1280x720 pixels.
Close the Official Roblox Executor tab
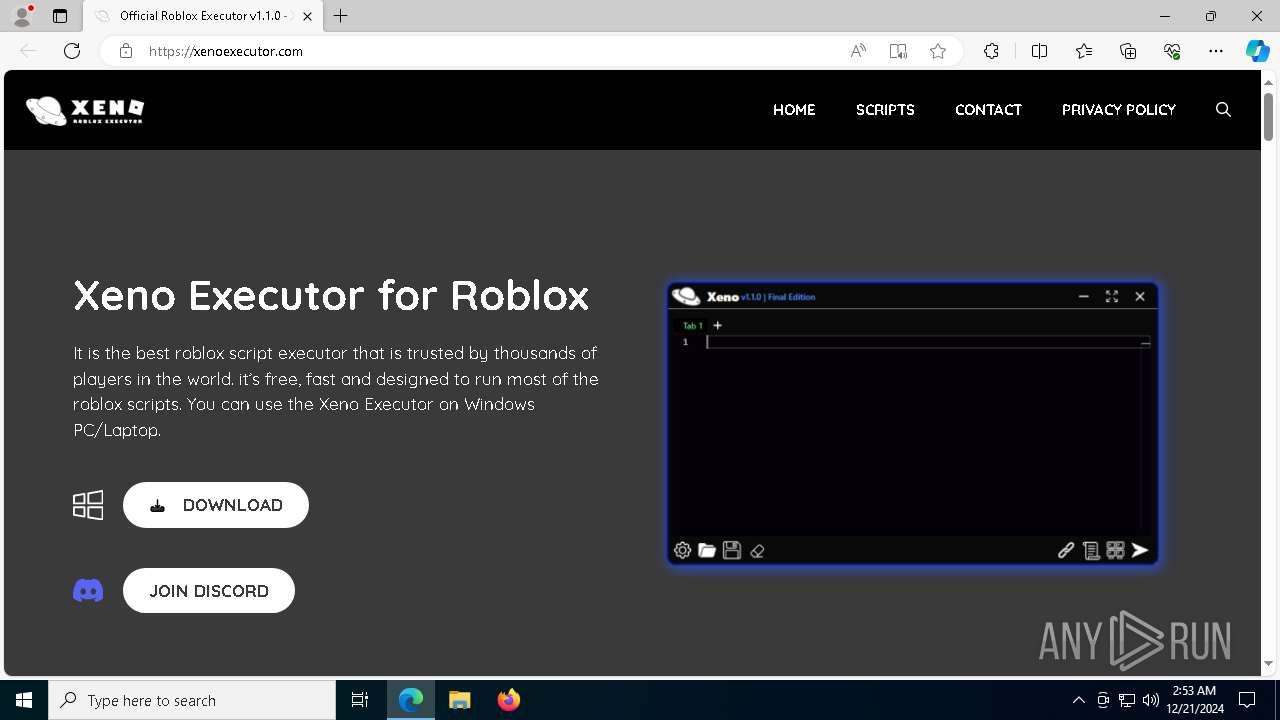coord(308,16)
